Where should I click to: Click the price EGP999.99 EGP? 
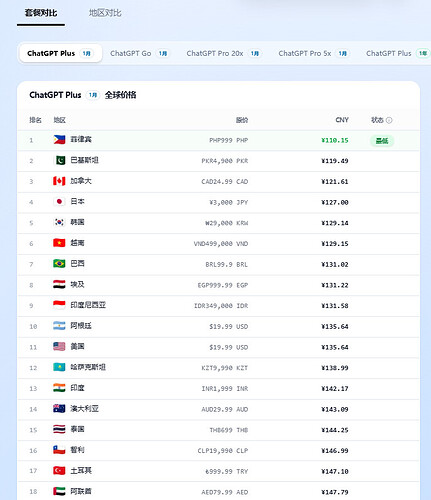pyautogui.click(x=223, y=285)
